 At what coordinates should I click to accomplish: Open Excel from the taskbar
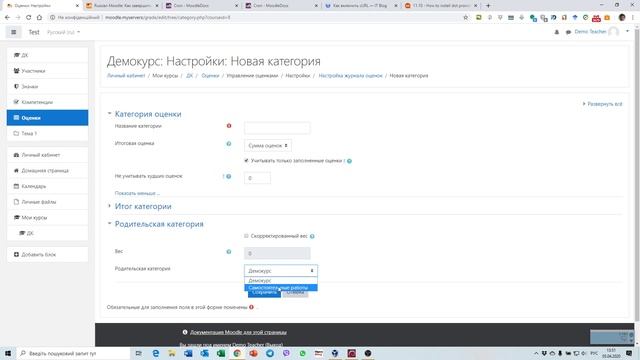pos(221,353)
